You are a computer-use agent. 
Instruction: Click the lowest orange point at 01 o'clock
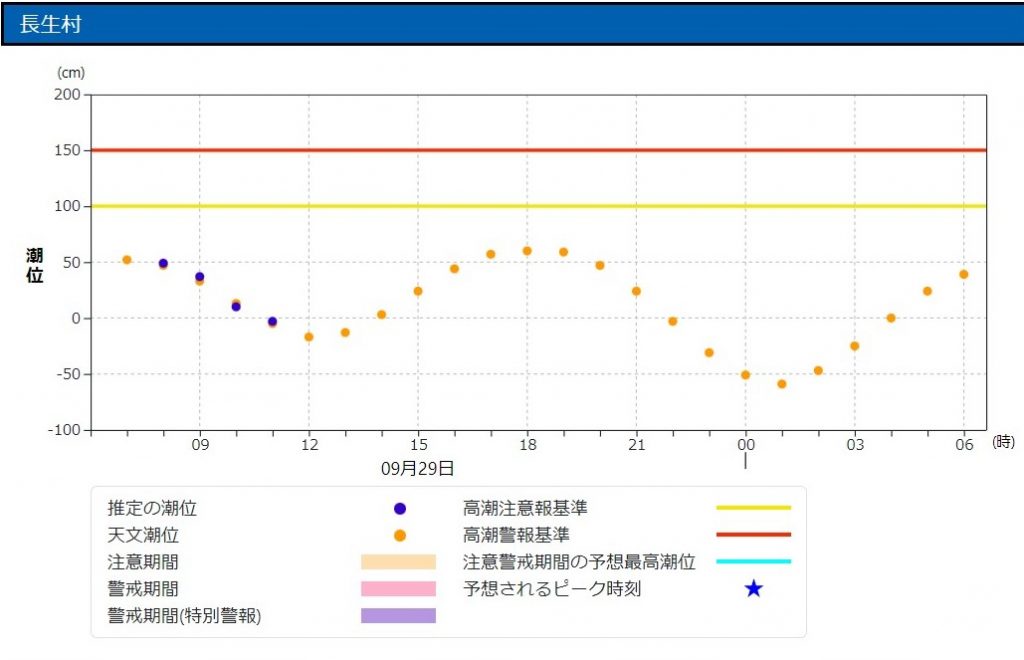coord(782,384)
